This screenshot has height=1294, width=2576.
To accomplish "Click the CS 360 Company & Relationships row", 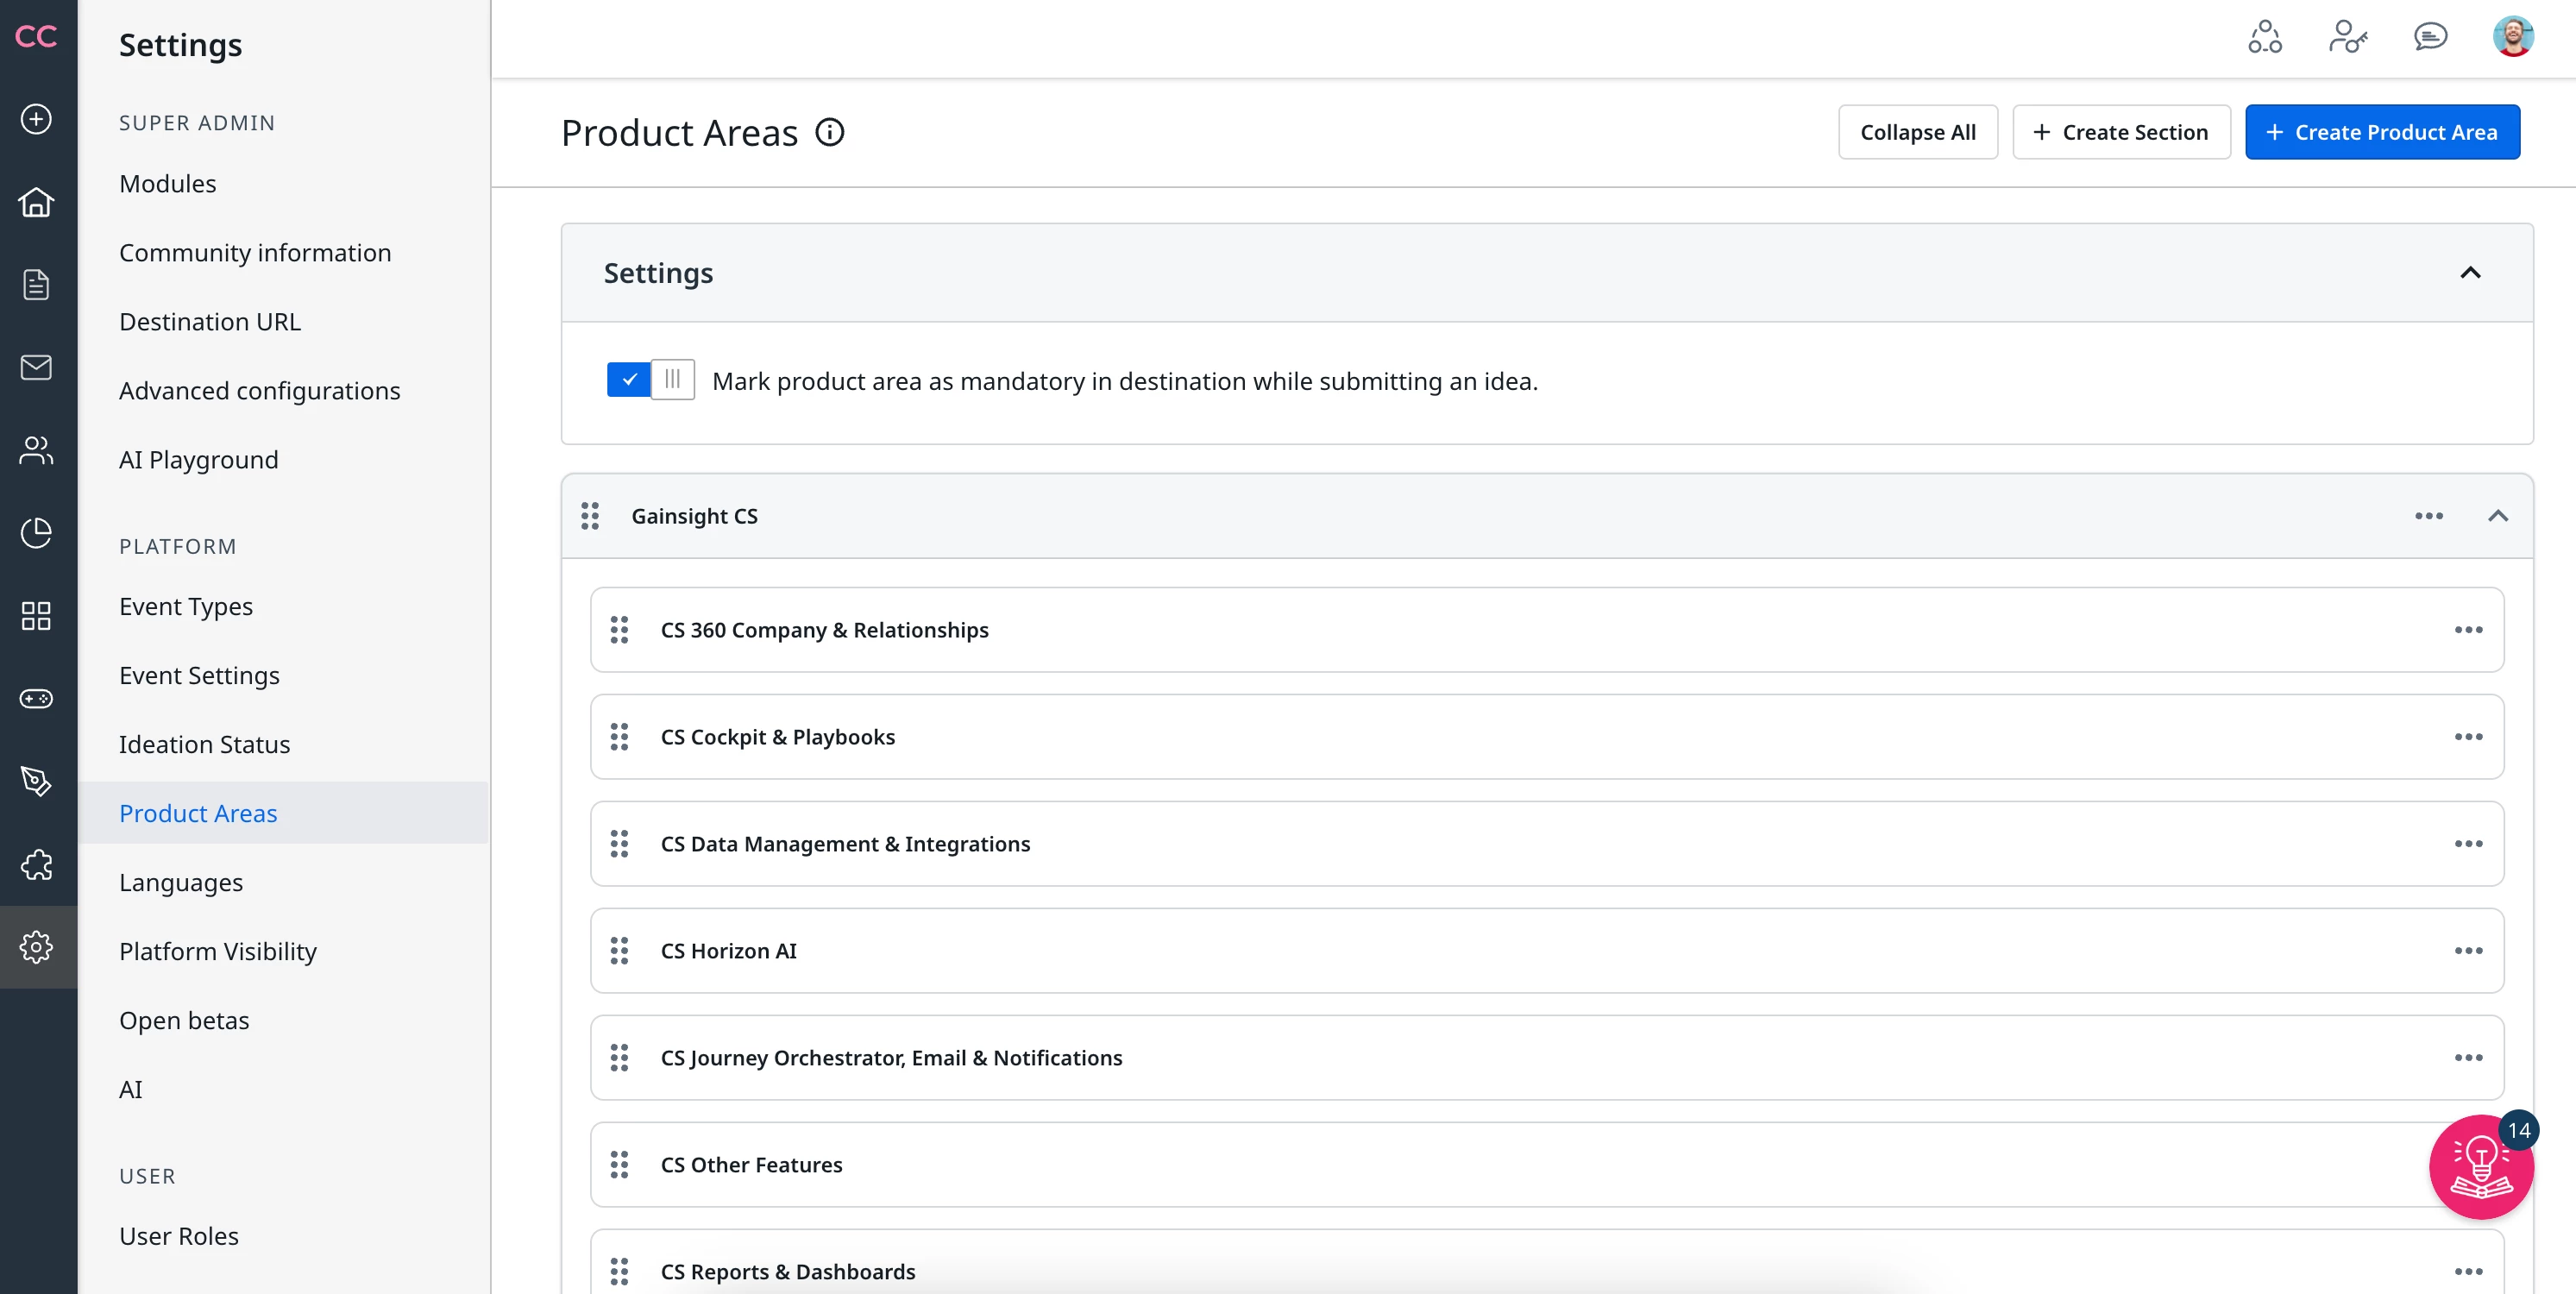I will [1546, 630].
